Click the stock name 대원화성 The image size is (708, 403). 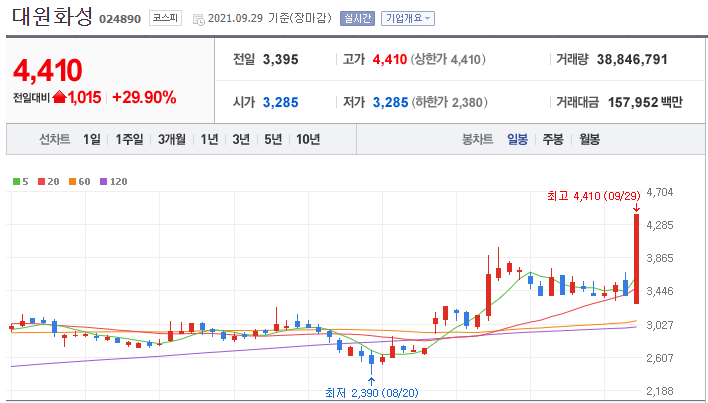coord(52,18)
